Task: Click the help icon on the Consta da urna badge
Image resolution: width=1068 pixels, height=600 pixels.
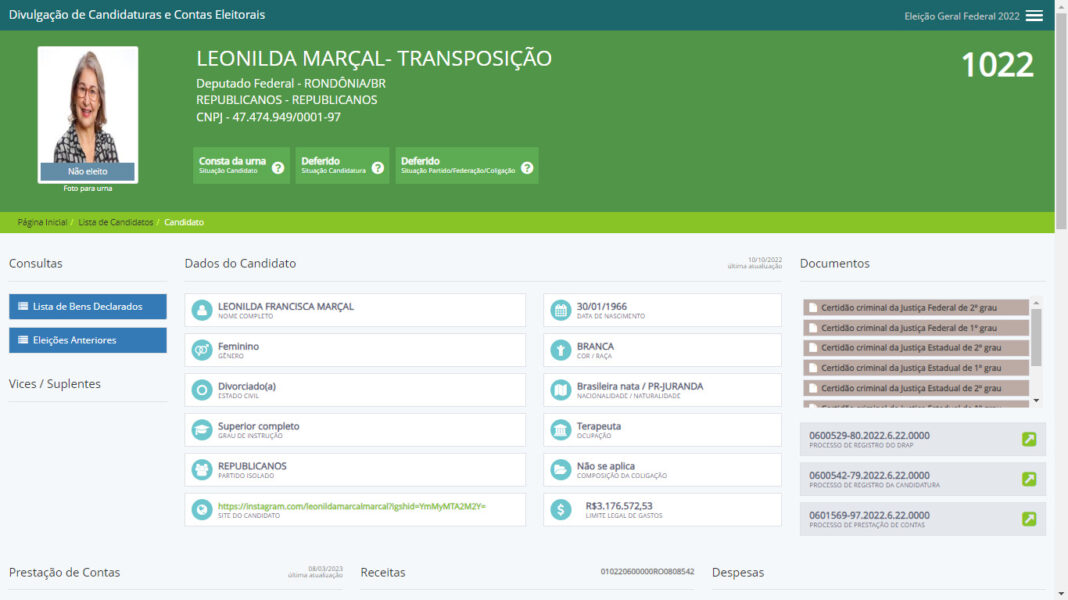Action: coord(277,168)
